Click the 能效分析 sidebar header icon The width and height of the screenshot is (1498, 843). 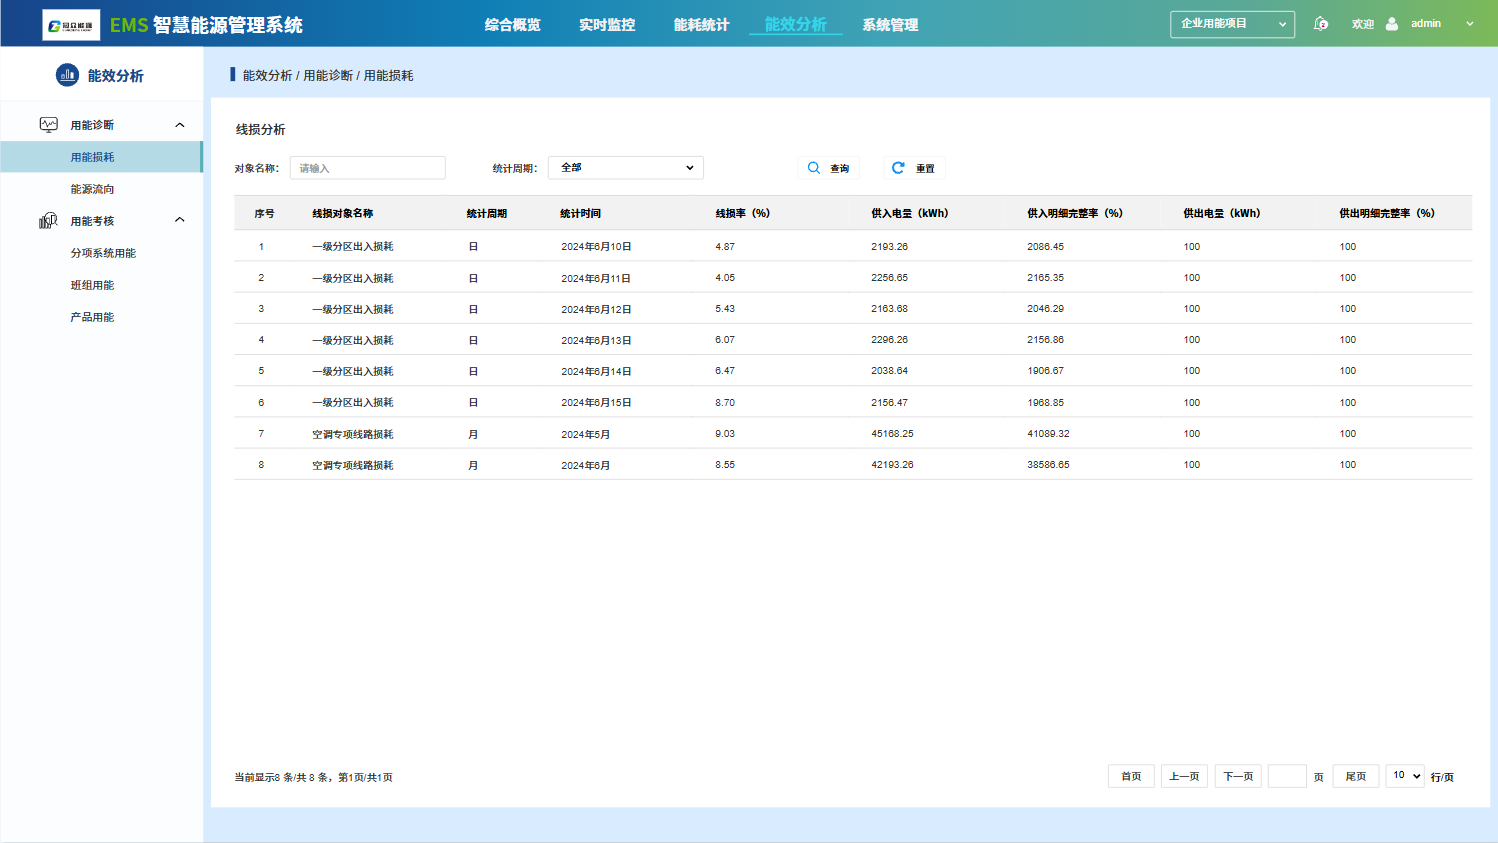tap(67, 75)
